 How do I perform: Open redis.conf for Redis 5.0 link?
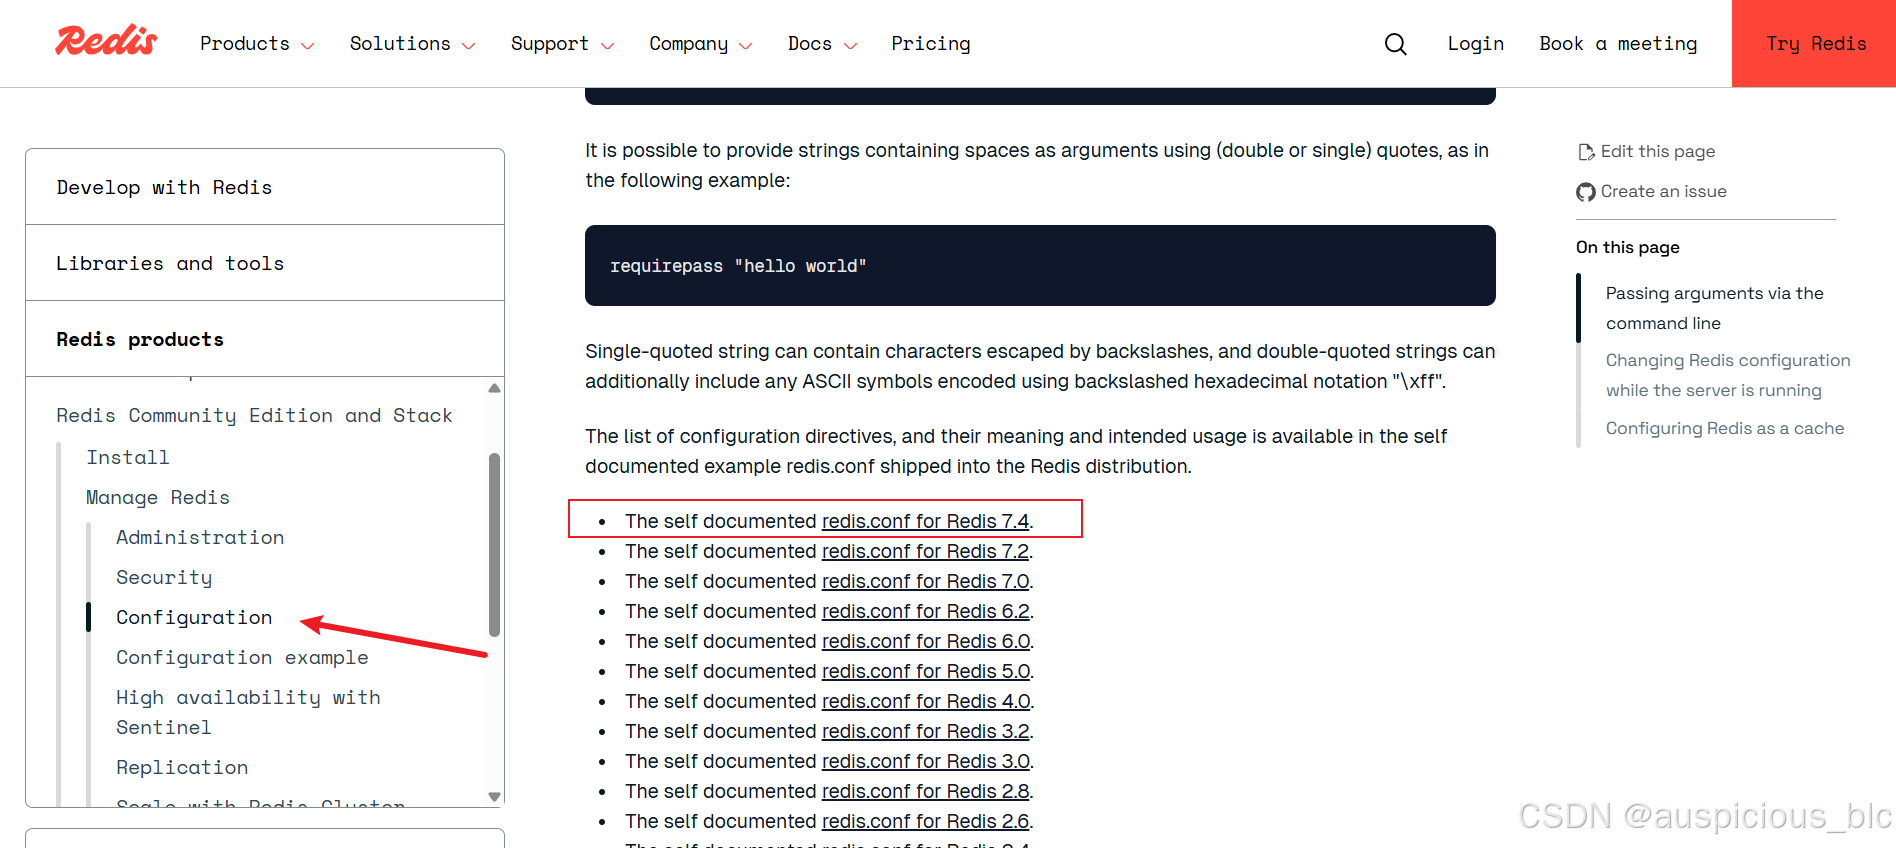[x=926, y=671]
